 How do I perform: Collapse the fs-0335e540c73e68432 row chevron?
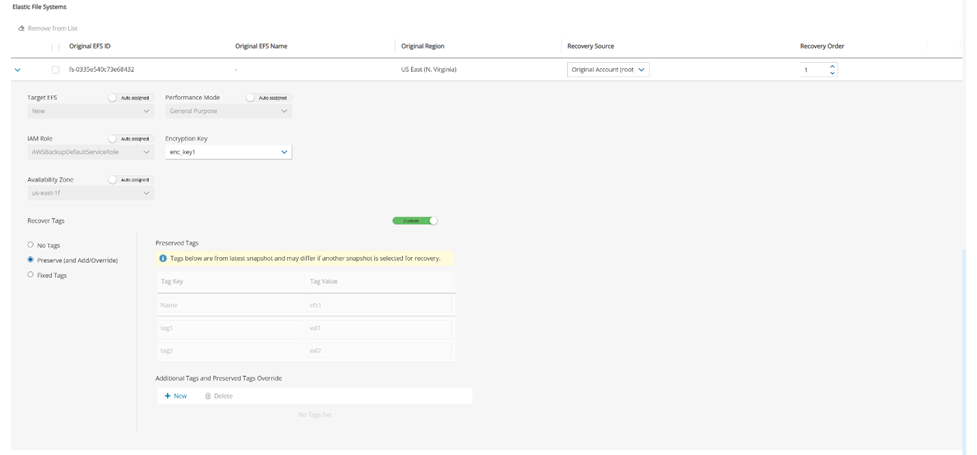coord(18,70)
